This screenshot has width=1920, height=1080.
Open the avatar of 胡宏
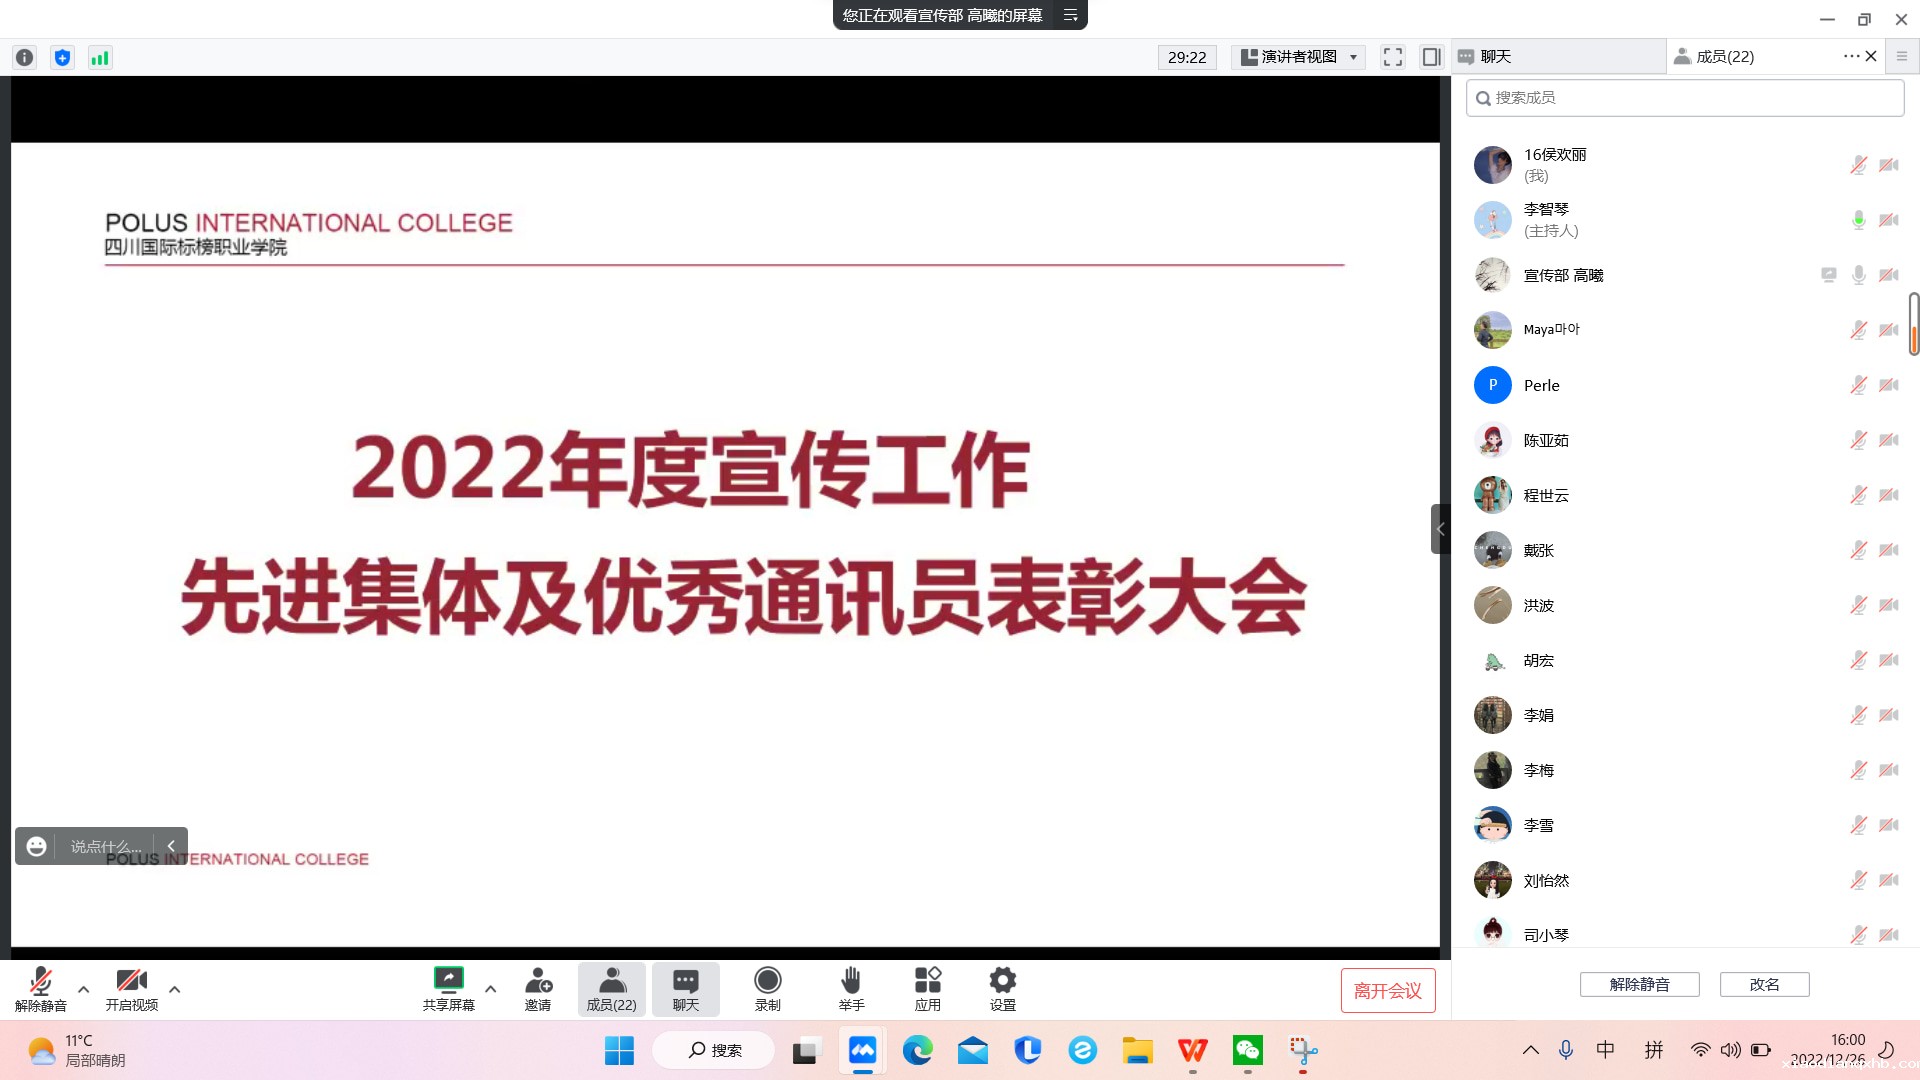1493,660
